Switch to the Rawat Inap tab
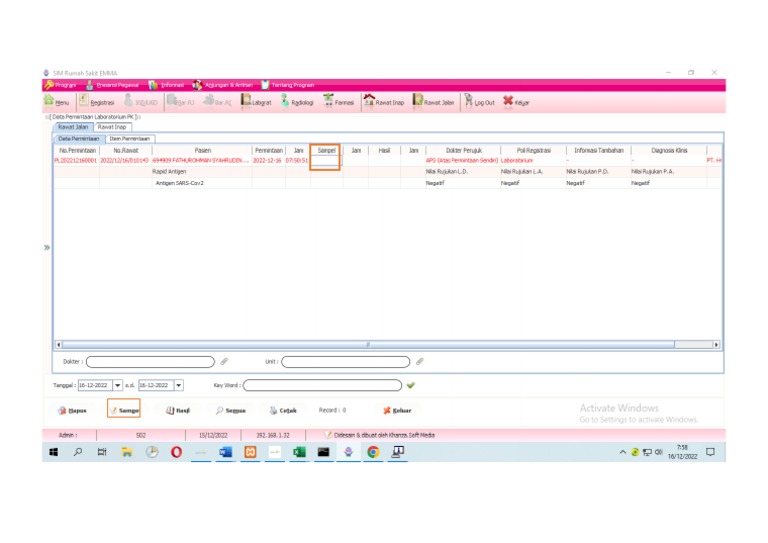Screen dimensions: 768x543 [112, 127]
